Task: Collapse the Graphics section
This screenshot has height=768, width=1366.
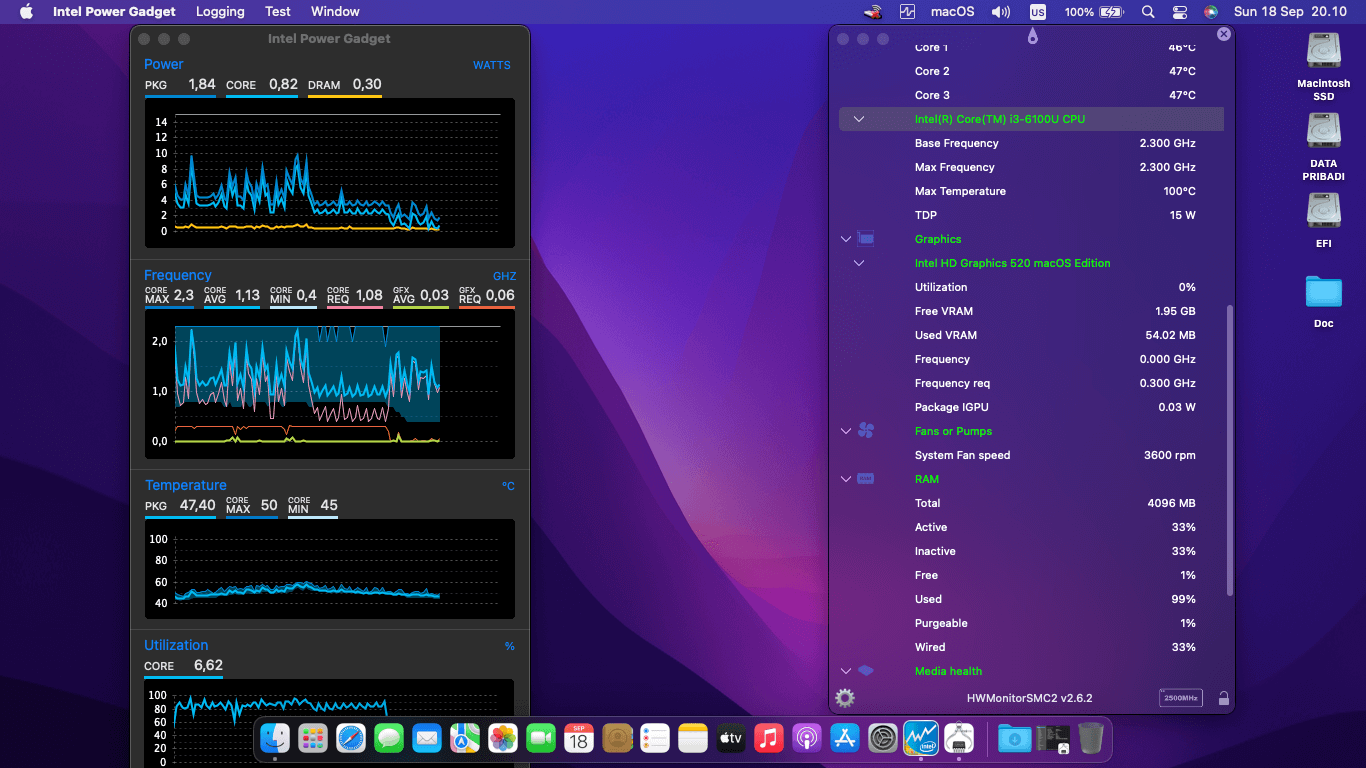Action: pos(846,239)
